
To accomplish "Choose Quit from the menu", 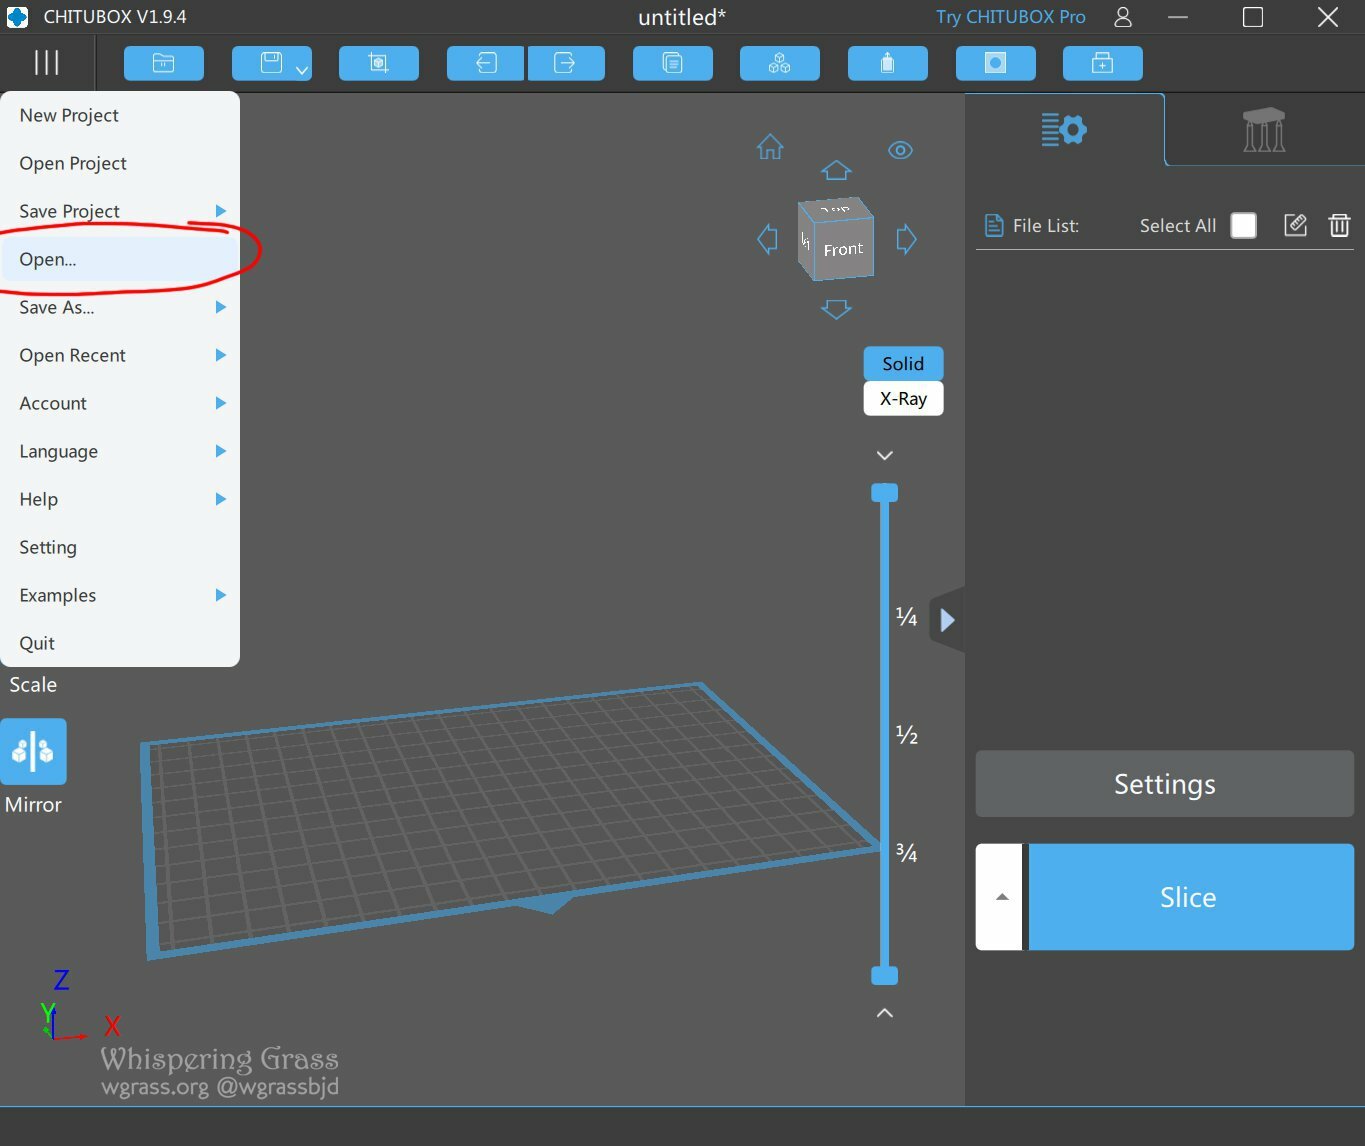I will [120, 643].
